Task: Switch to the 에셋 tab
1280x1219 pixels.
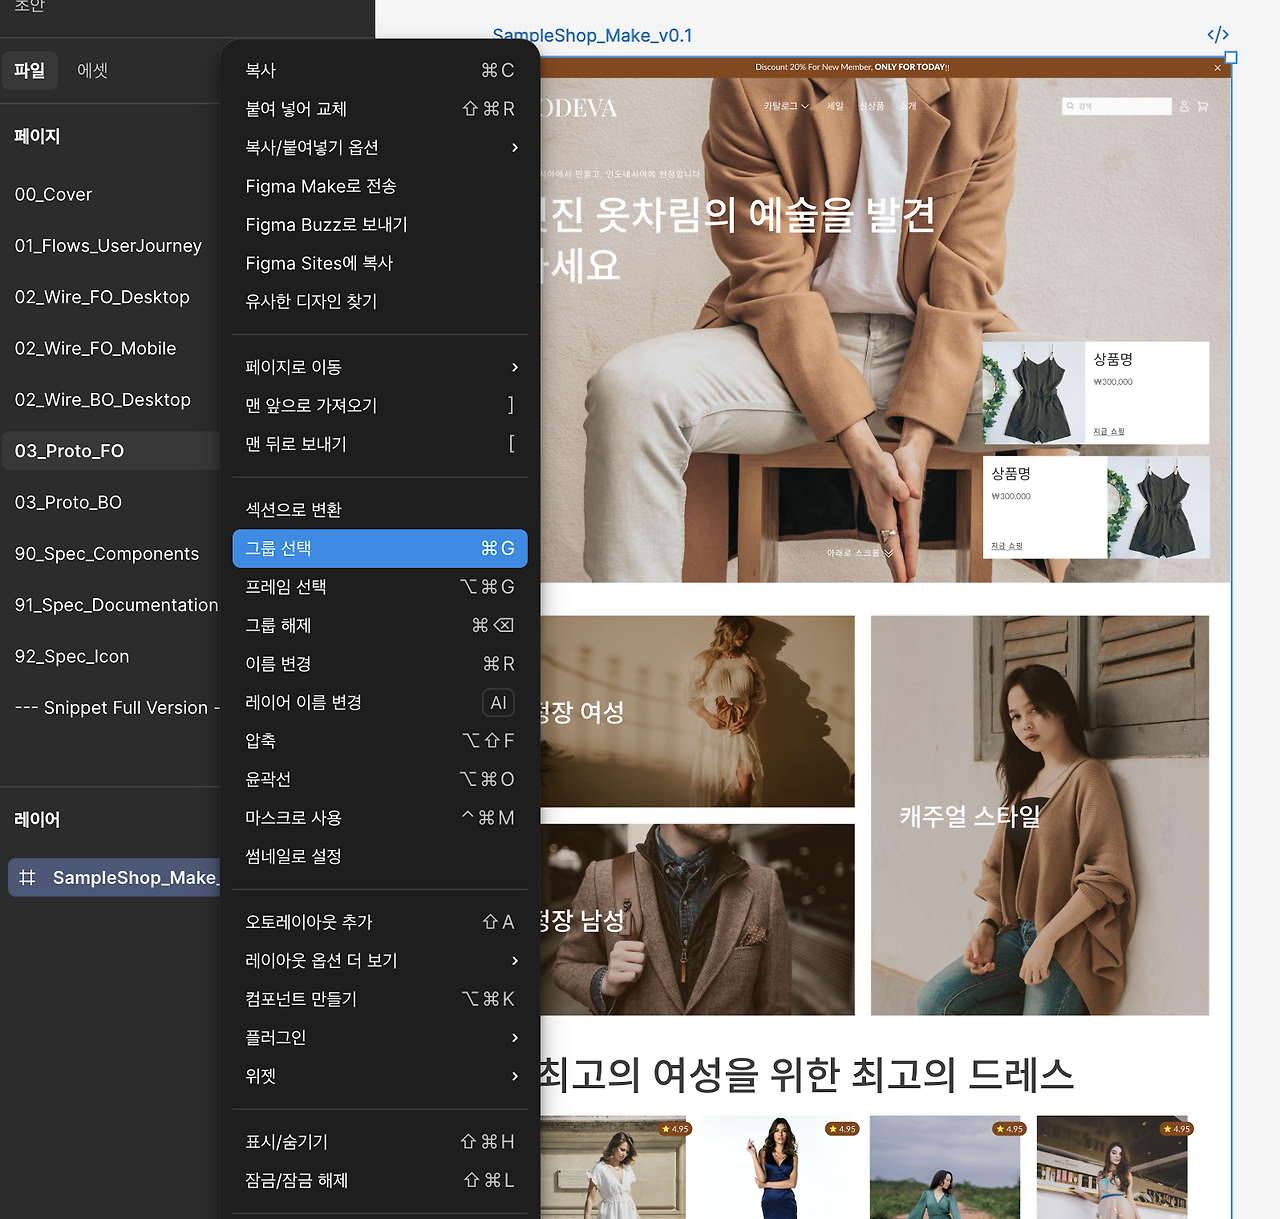Action: click(x=92, y=70)
